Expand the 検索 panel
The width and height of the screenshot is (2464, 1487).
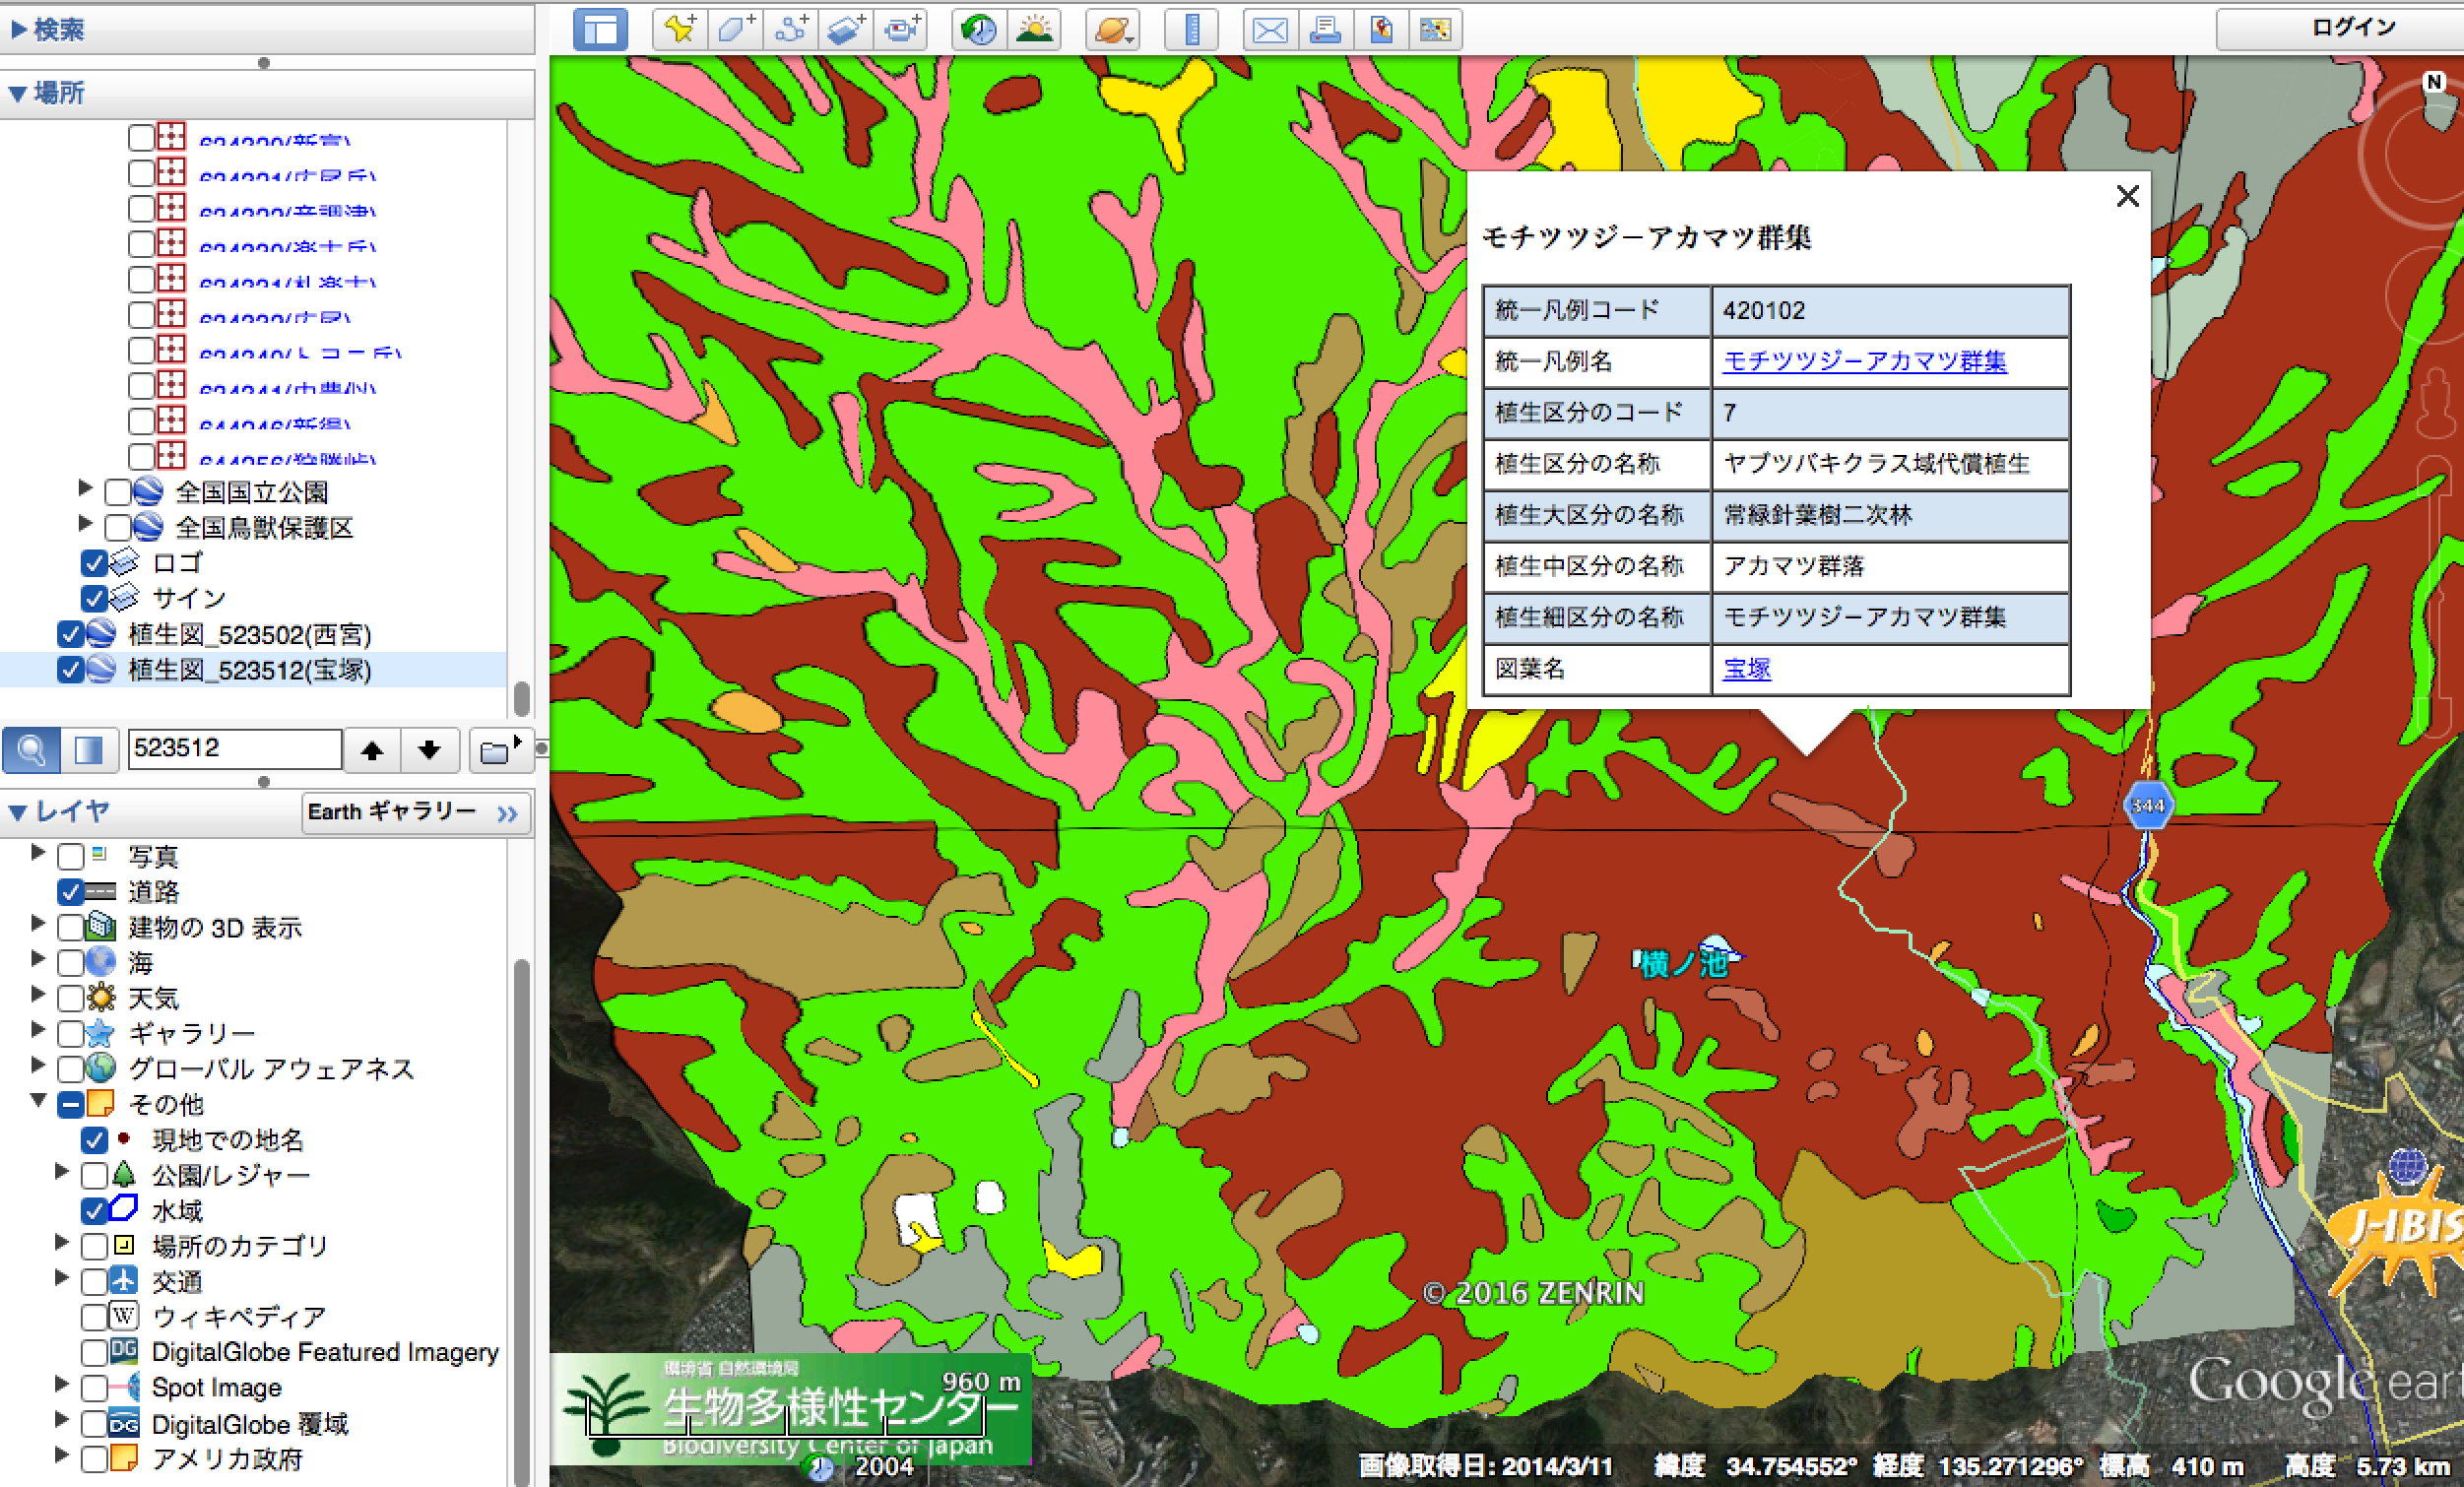(x=19, y=29)
